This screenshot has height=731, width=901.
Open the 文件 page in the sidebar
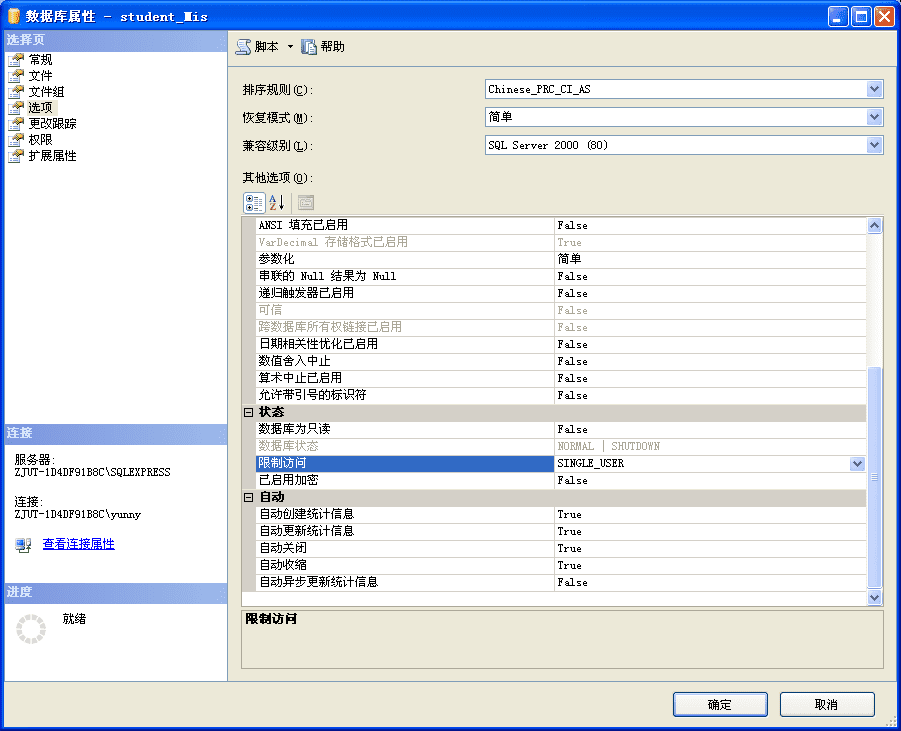point(40,75)
